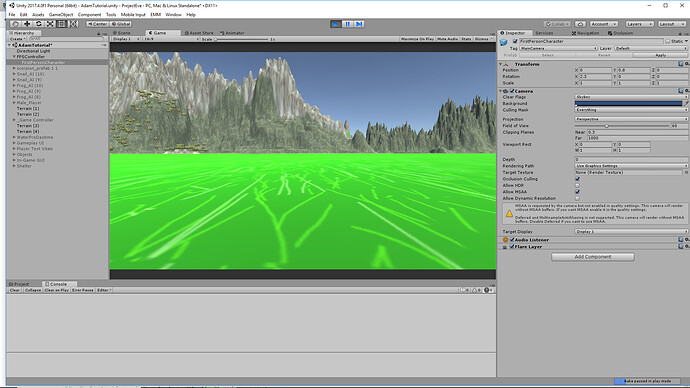Select the Hand tool in toolbar
The height and width of the screenshot is (388, 690).
coord(15,24)
